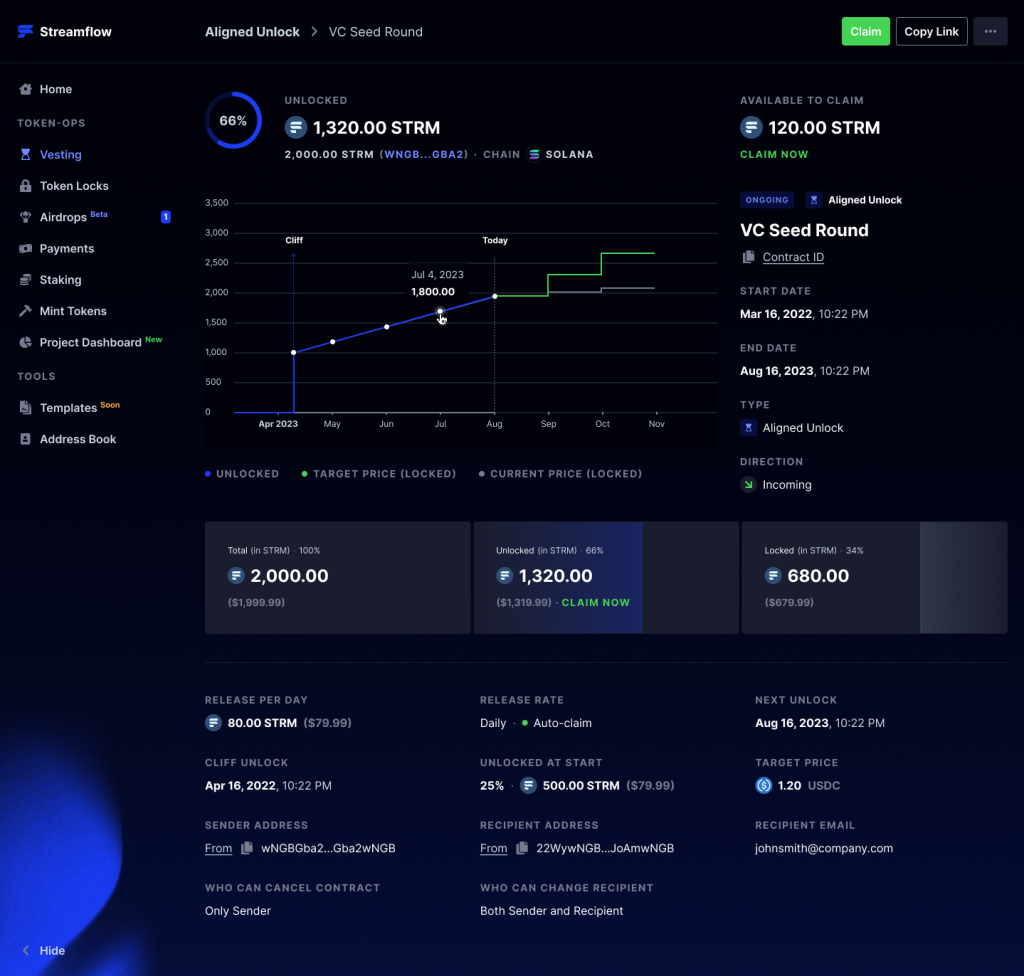Click the green Claim button
This screenshot has height=976, width=1024.
tap(865, 31)
